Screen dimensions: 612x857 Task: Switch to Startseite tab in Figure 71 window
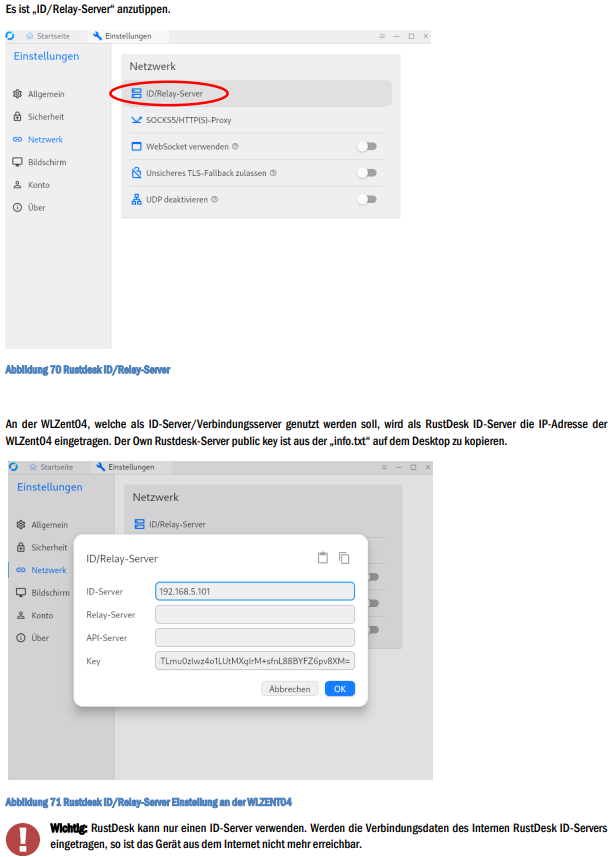pos(51,467)
